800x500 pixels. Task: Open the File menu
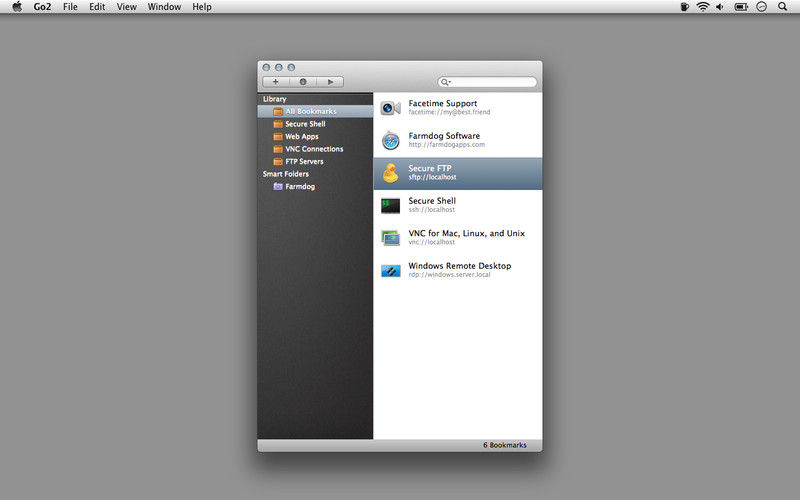(x=70, y=7)
